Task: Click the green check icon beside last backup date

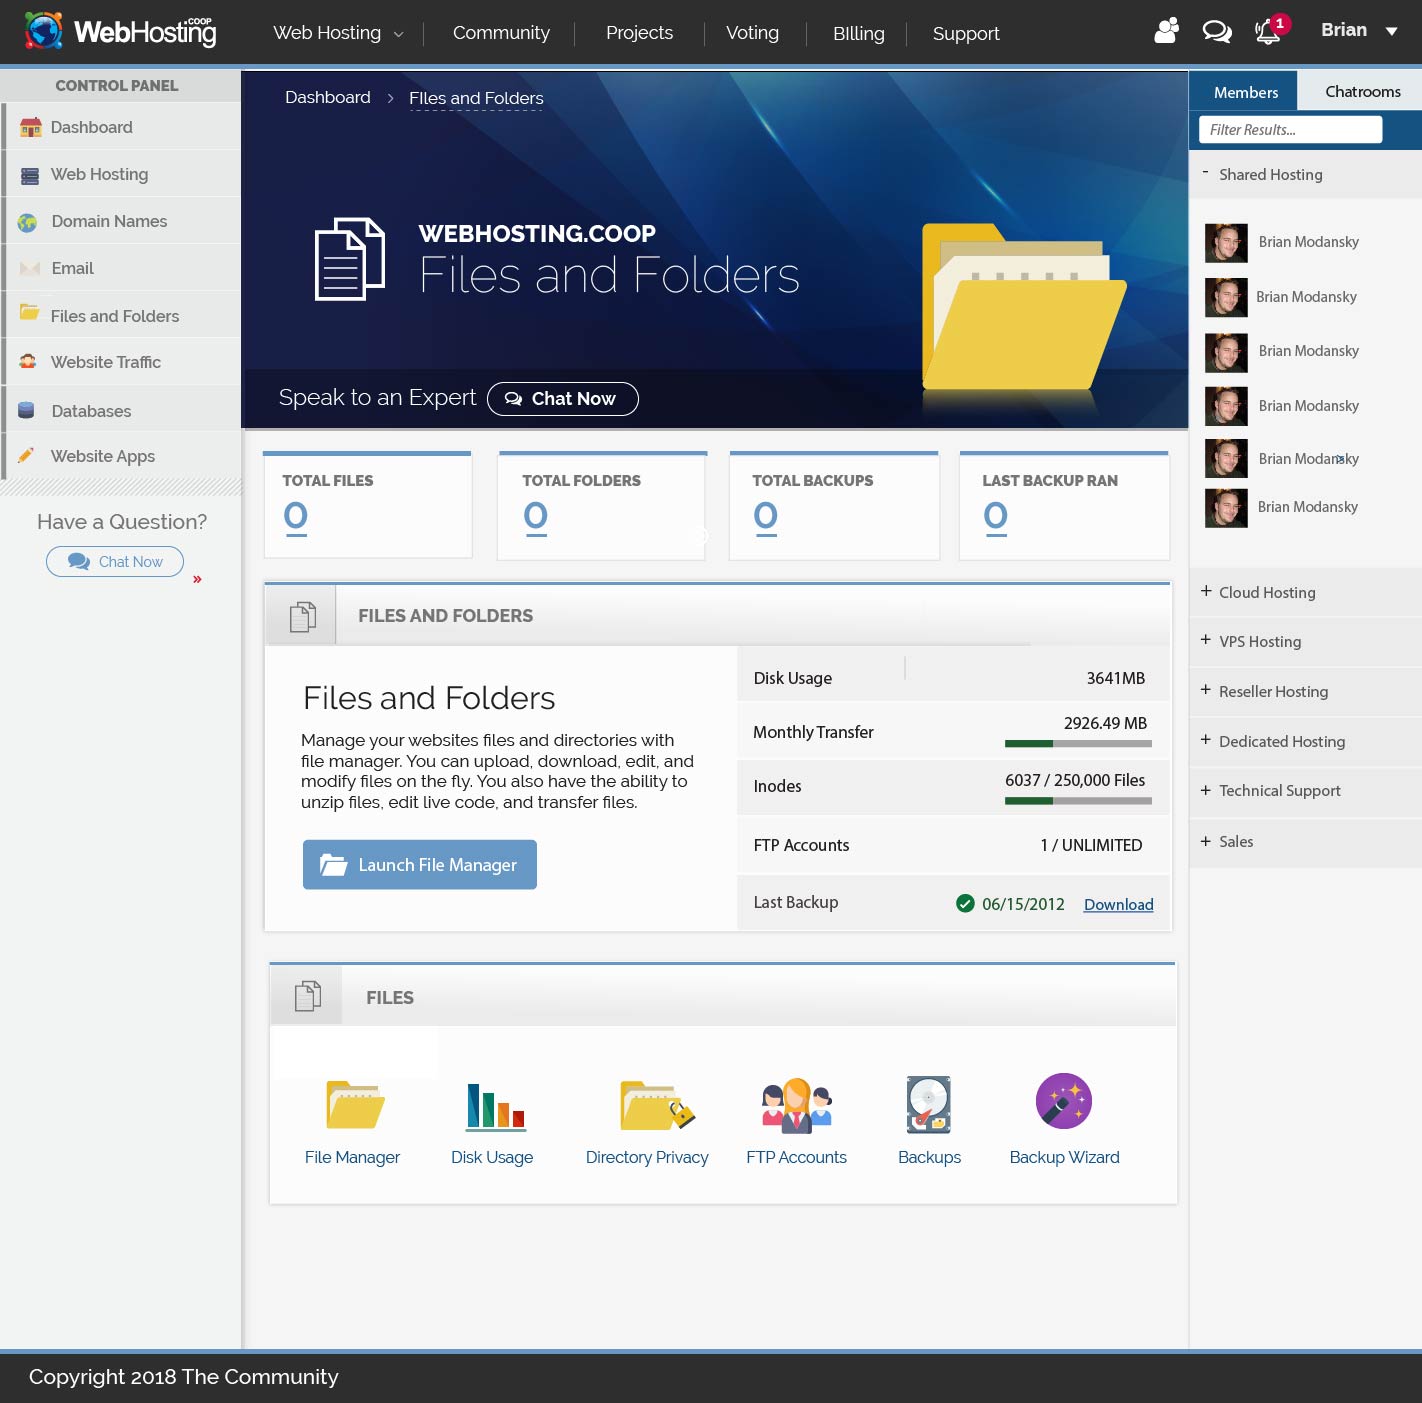Action: pos(965,903)
